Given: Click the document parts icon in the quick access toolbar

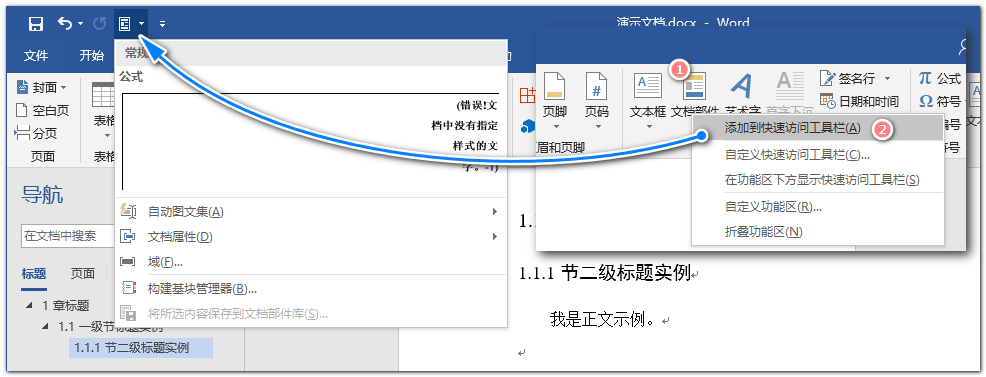Looking at the screenshot, I should tap(125, 24).
